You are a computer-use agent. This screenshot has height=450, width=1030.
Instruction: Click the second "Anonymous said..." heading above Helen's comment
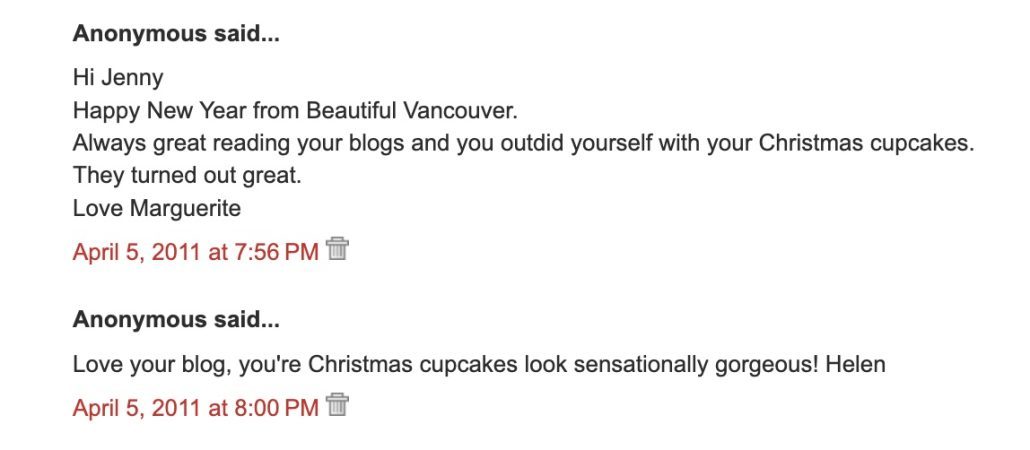176,320
